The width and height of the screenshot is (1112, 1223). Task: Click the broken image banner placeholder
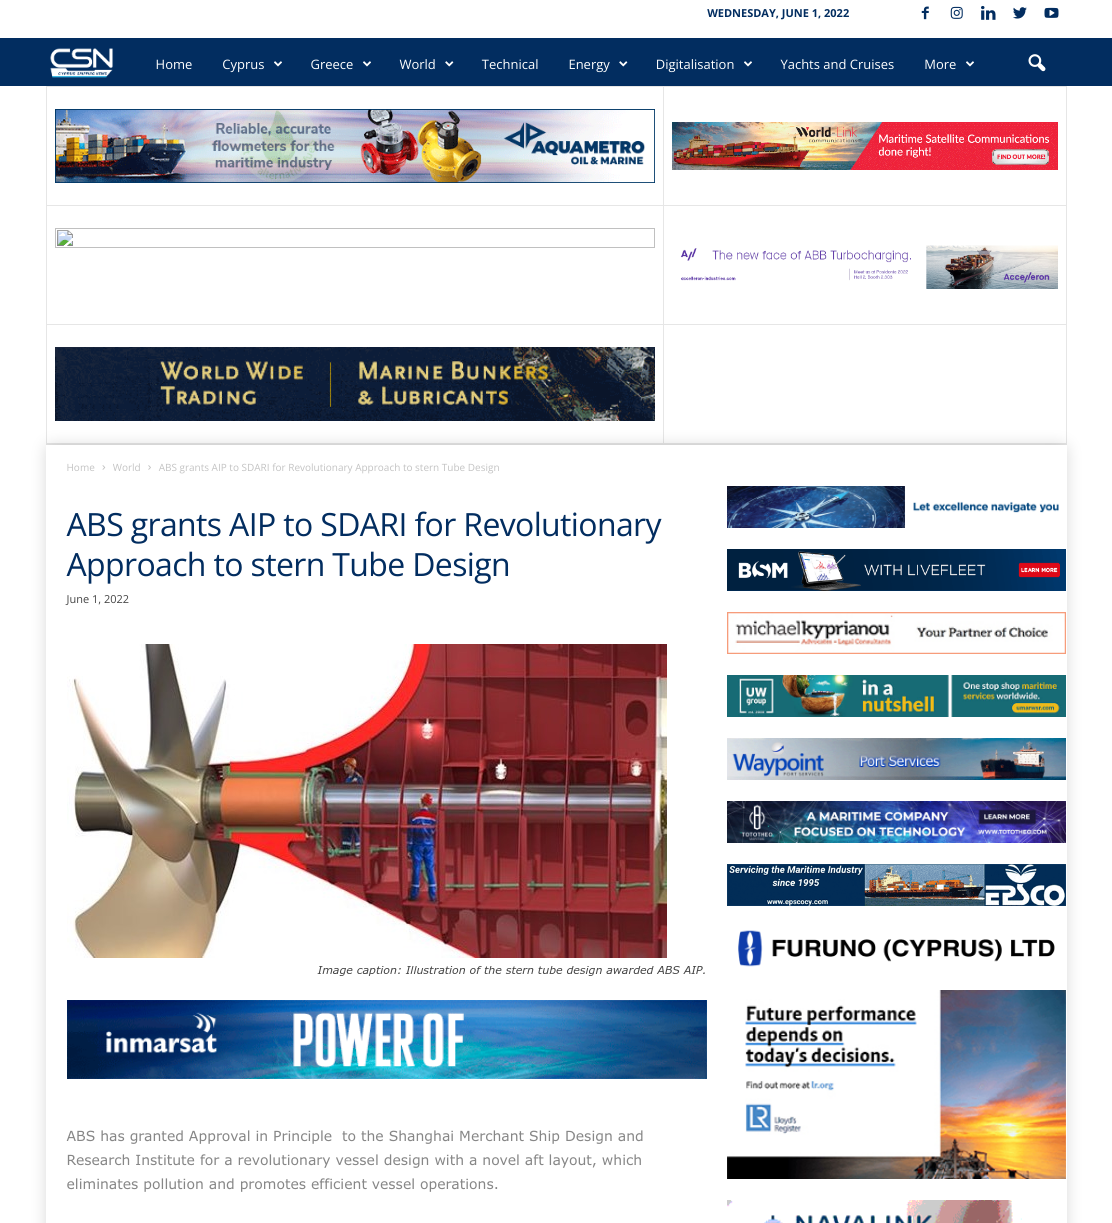pyautogui.click(x=355, y=238)
